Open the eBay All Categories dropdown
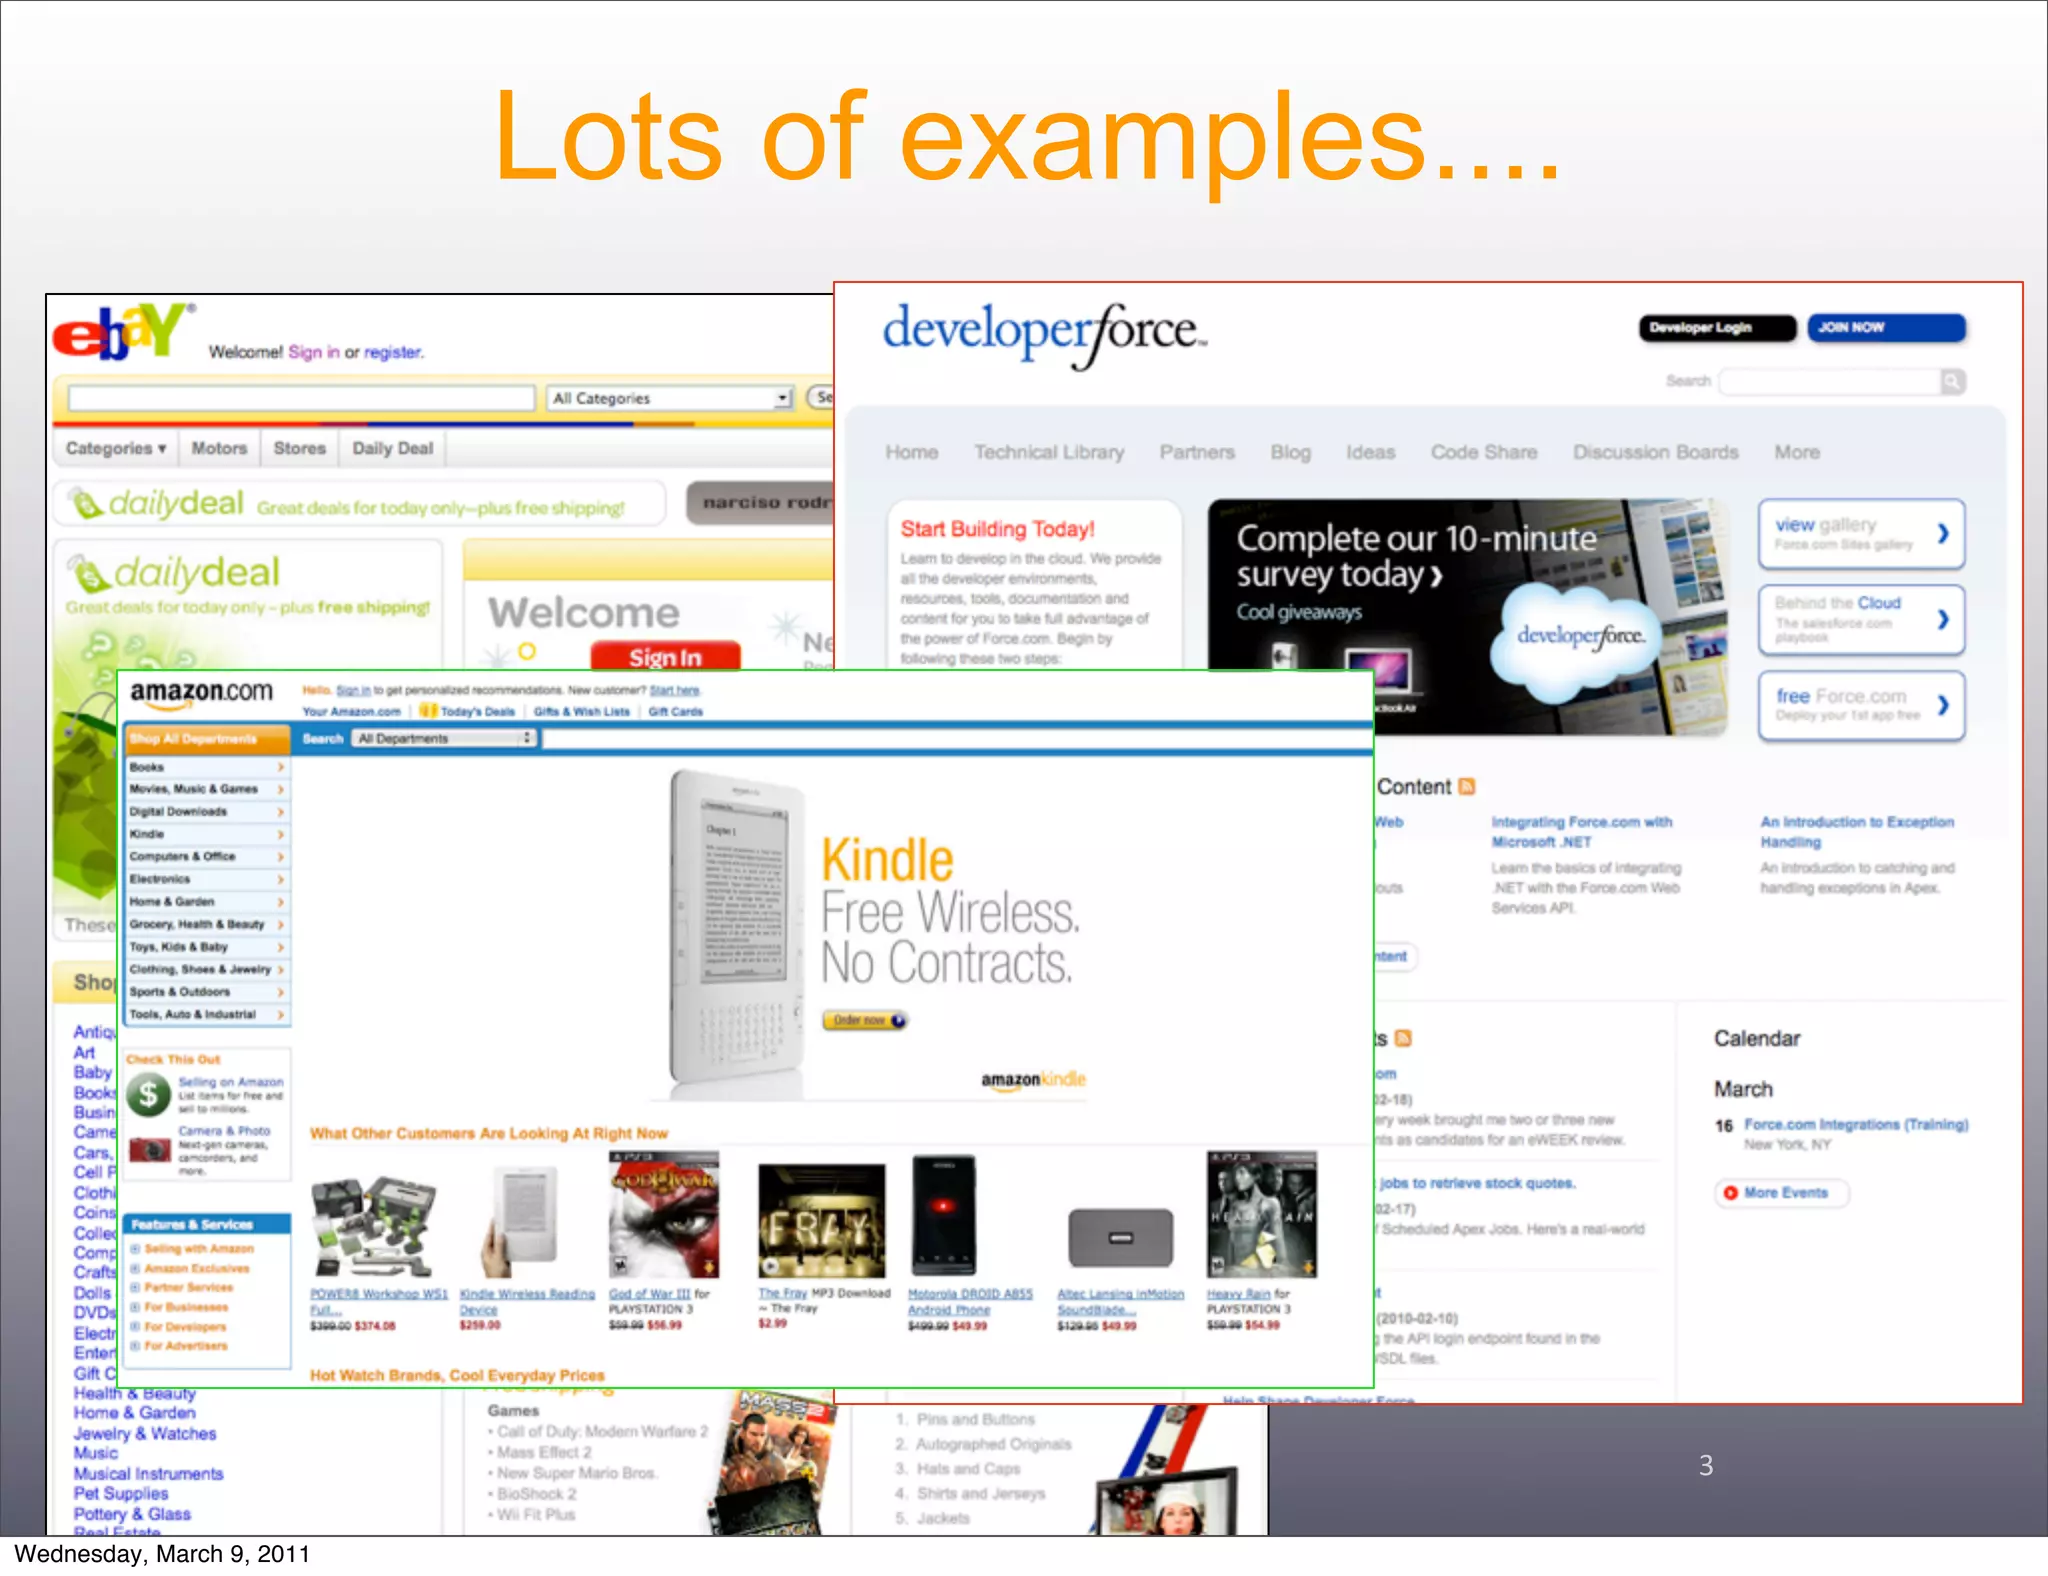 tap(669, 398)
